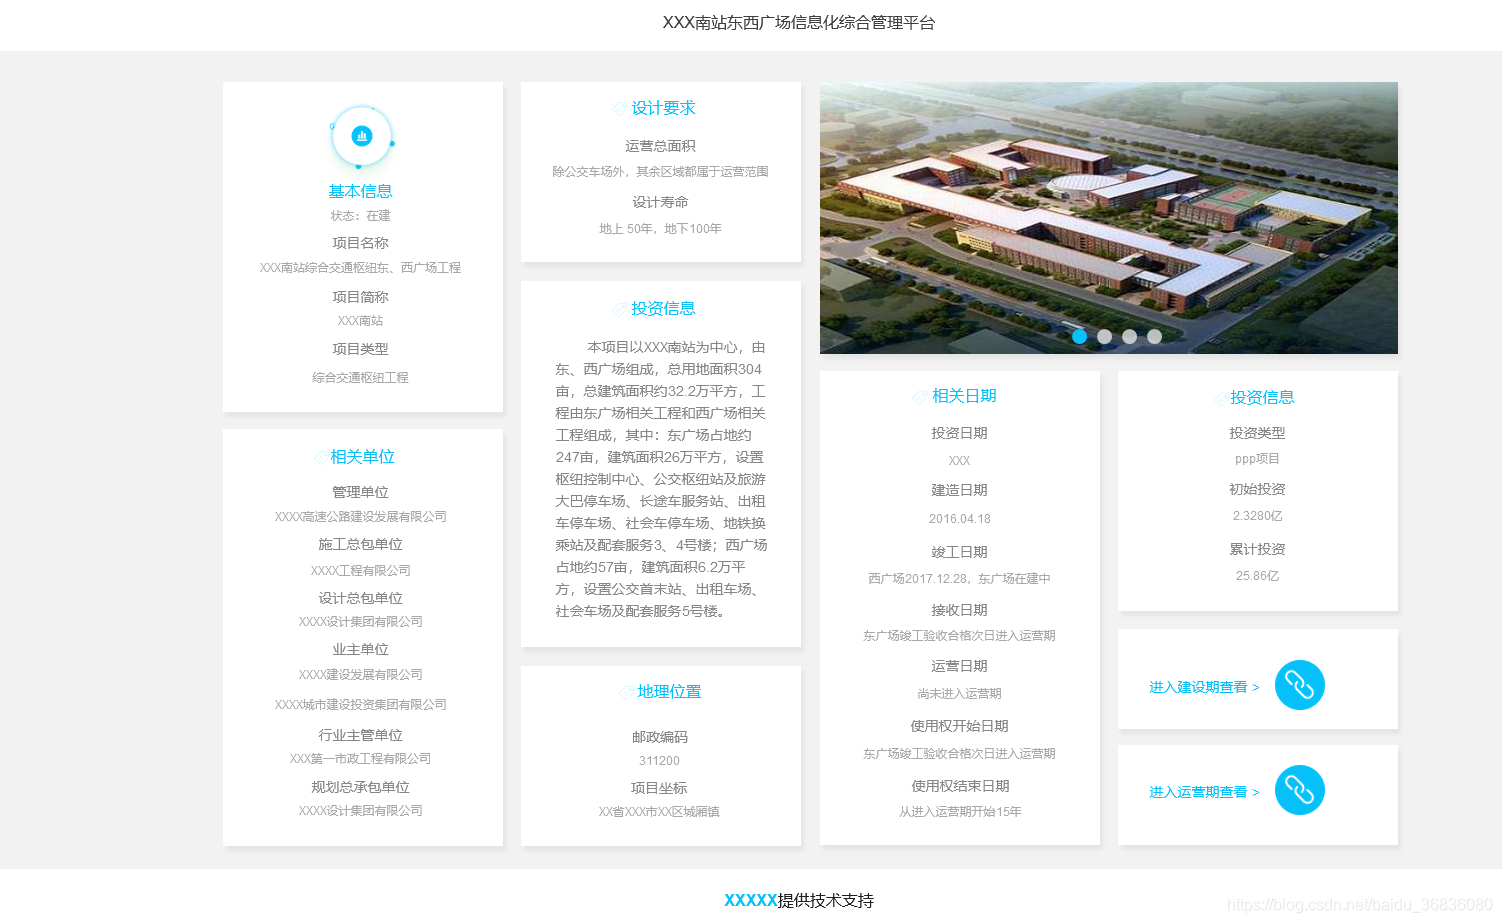Image resolution: width=1502 pixels, height=923 pixels.
Task: Select the fourth carousel dot indicator
Action: pos(1154,337)
